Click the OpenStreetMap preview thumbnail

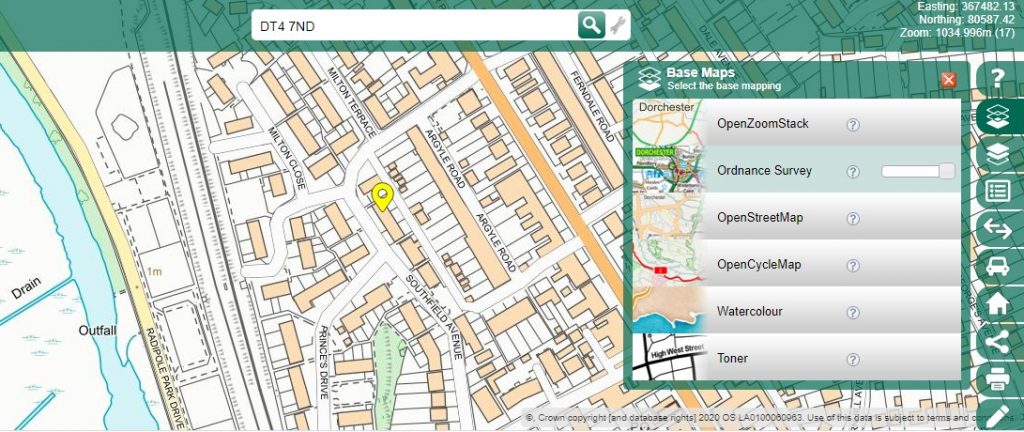point(668,217)
